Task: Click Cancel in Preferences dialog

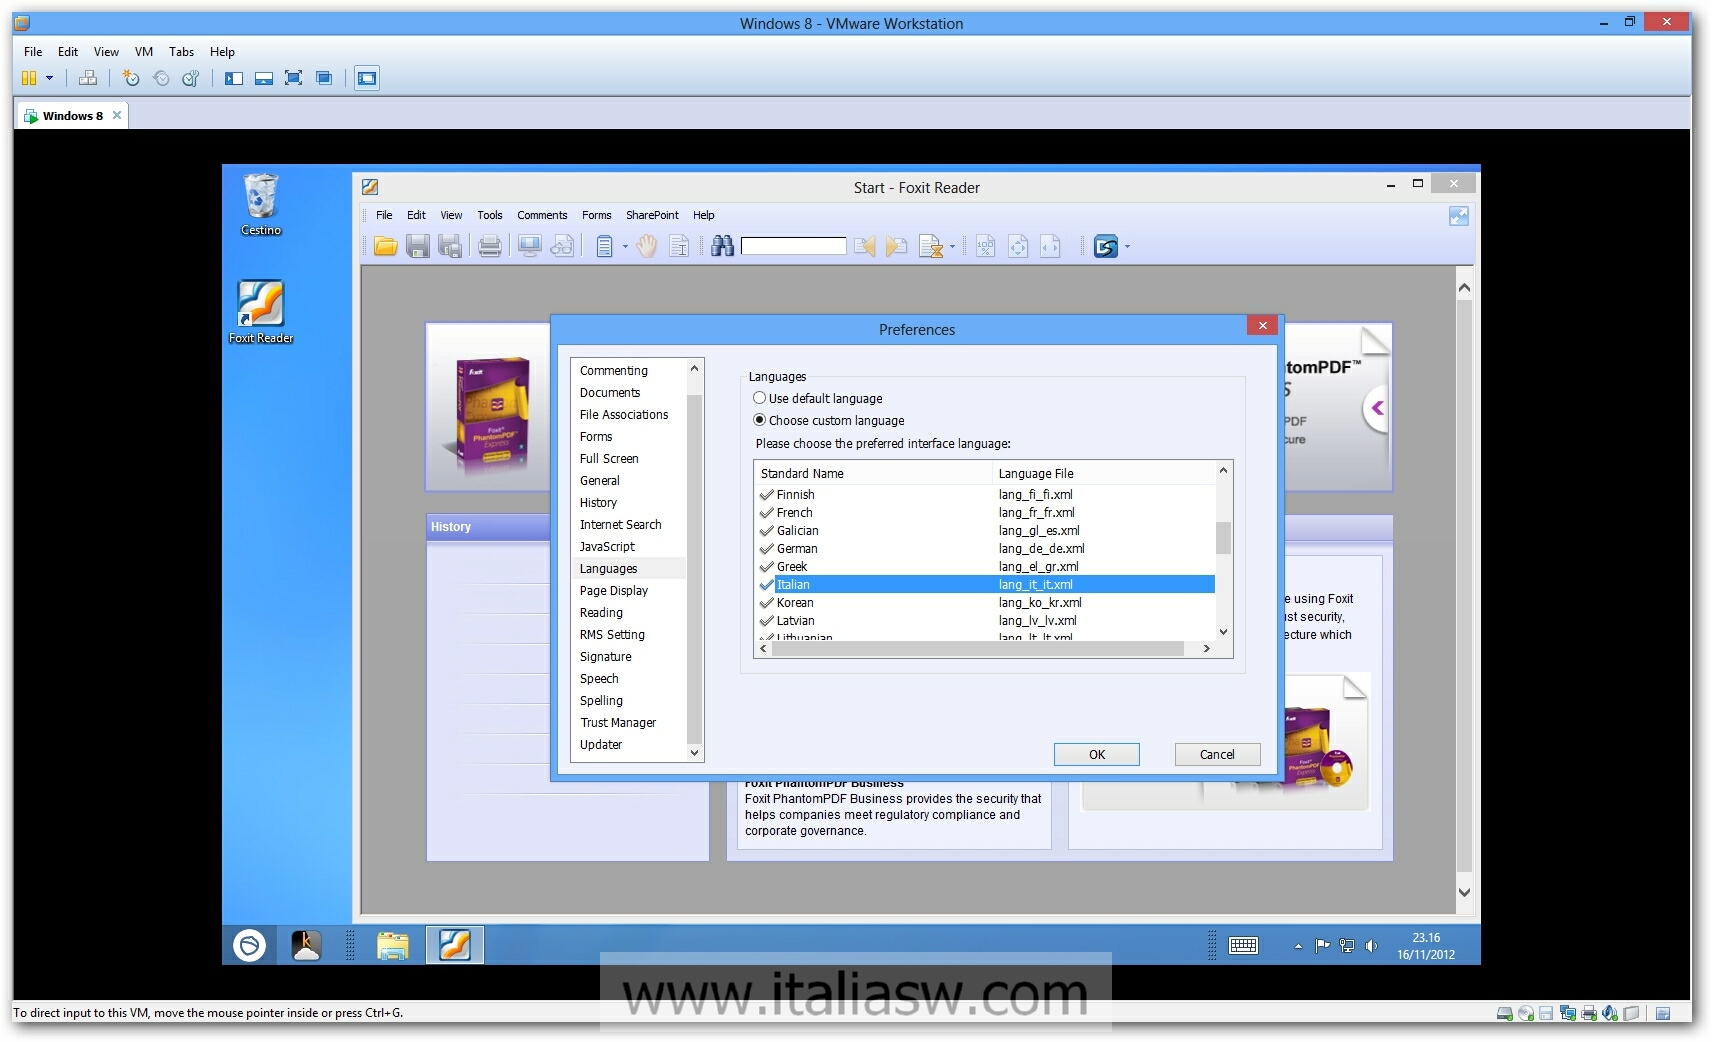Action: tap(1217, 755)
